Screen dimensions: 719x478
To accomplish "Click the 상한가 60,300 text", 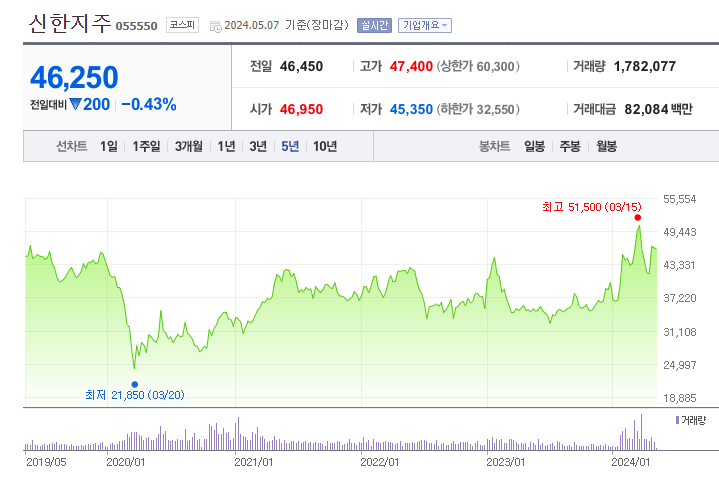I will coord(478,67).
